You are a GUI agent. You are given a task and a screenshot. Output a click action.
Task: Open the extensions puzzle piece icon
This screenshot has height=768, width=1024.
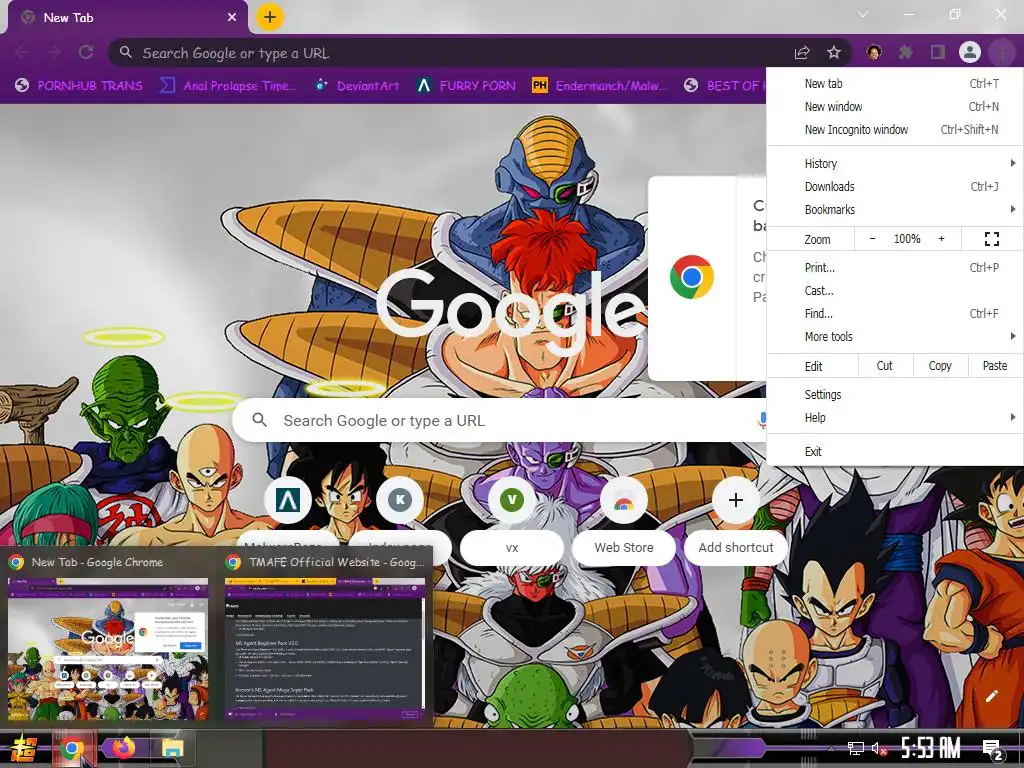click(x=906, y=52)
